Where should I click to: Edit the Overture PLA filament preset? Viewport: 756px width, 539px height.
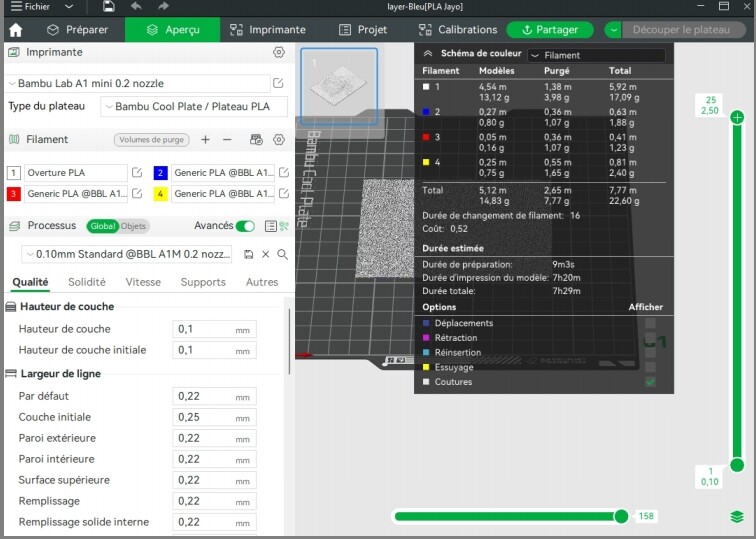click(137, 173)
